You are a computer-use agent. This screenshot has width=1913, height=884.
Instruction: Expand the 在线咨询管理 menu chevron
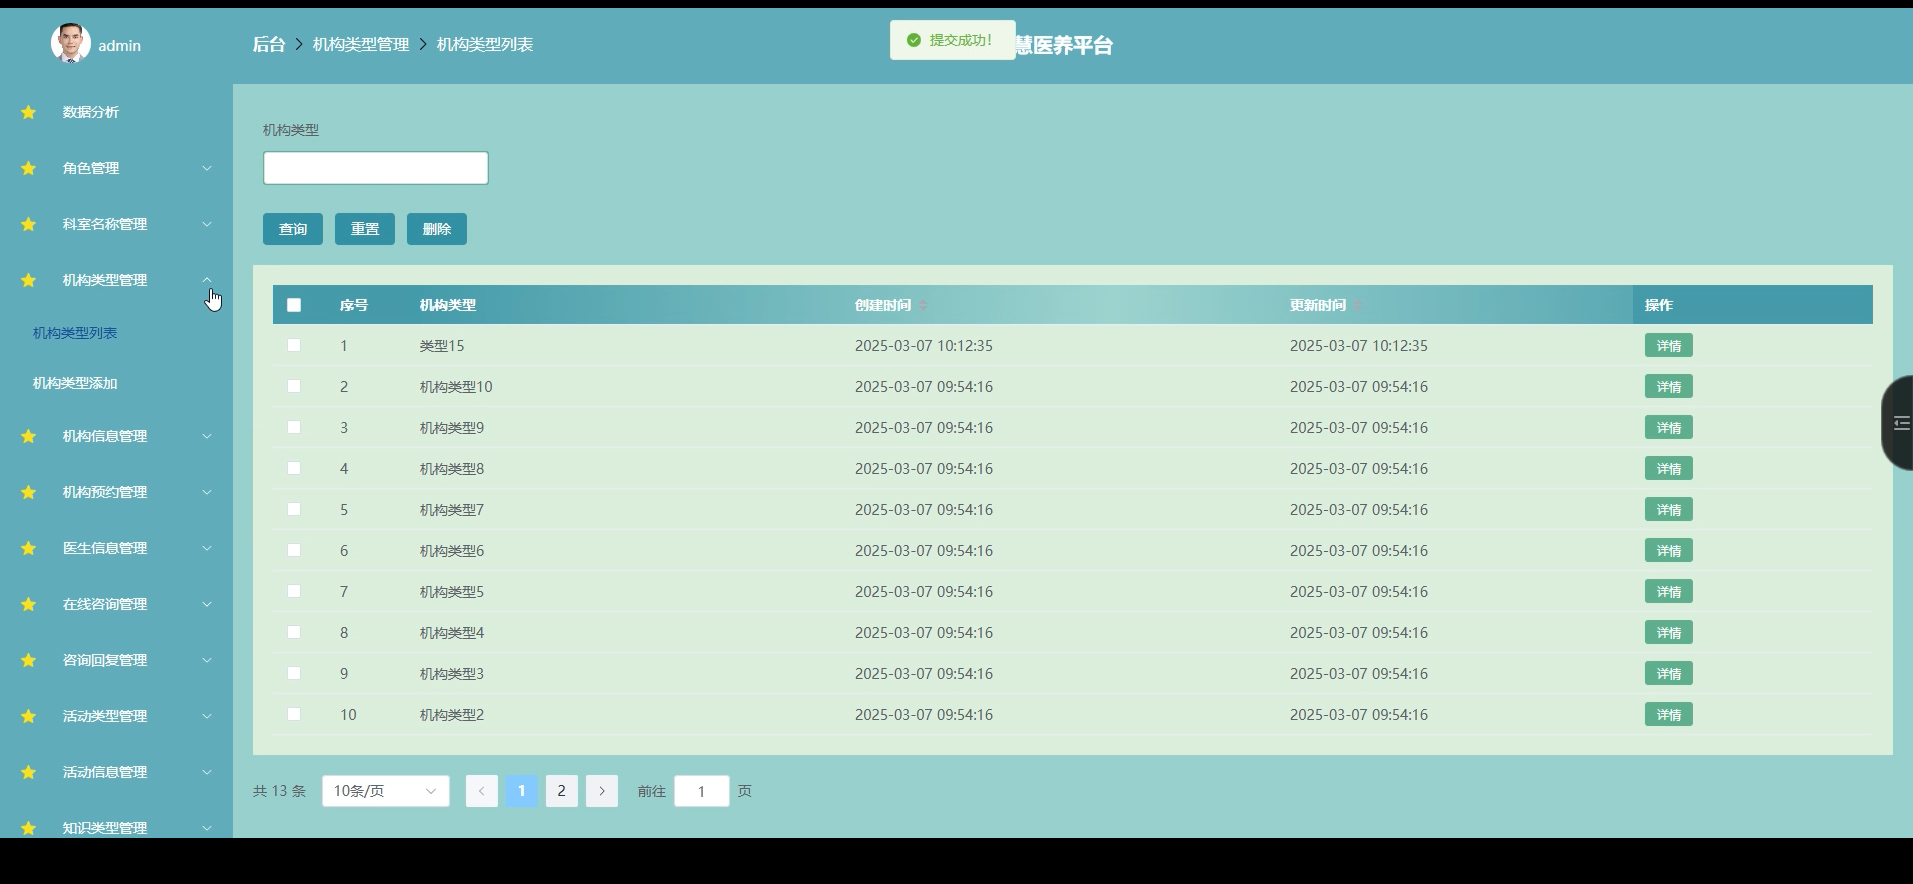pyautogui.click(x=207, y=604)
